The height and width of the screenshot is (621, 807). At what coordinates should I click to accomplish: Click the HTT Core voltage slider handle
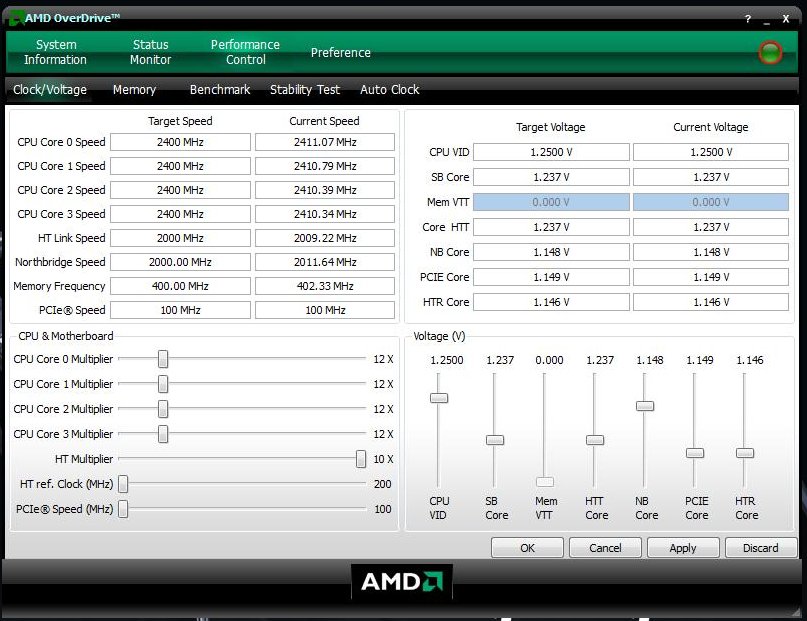pyautogui.click(x=595, y=440)
